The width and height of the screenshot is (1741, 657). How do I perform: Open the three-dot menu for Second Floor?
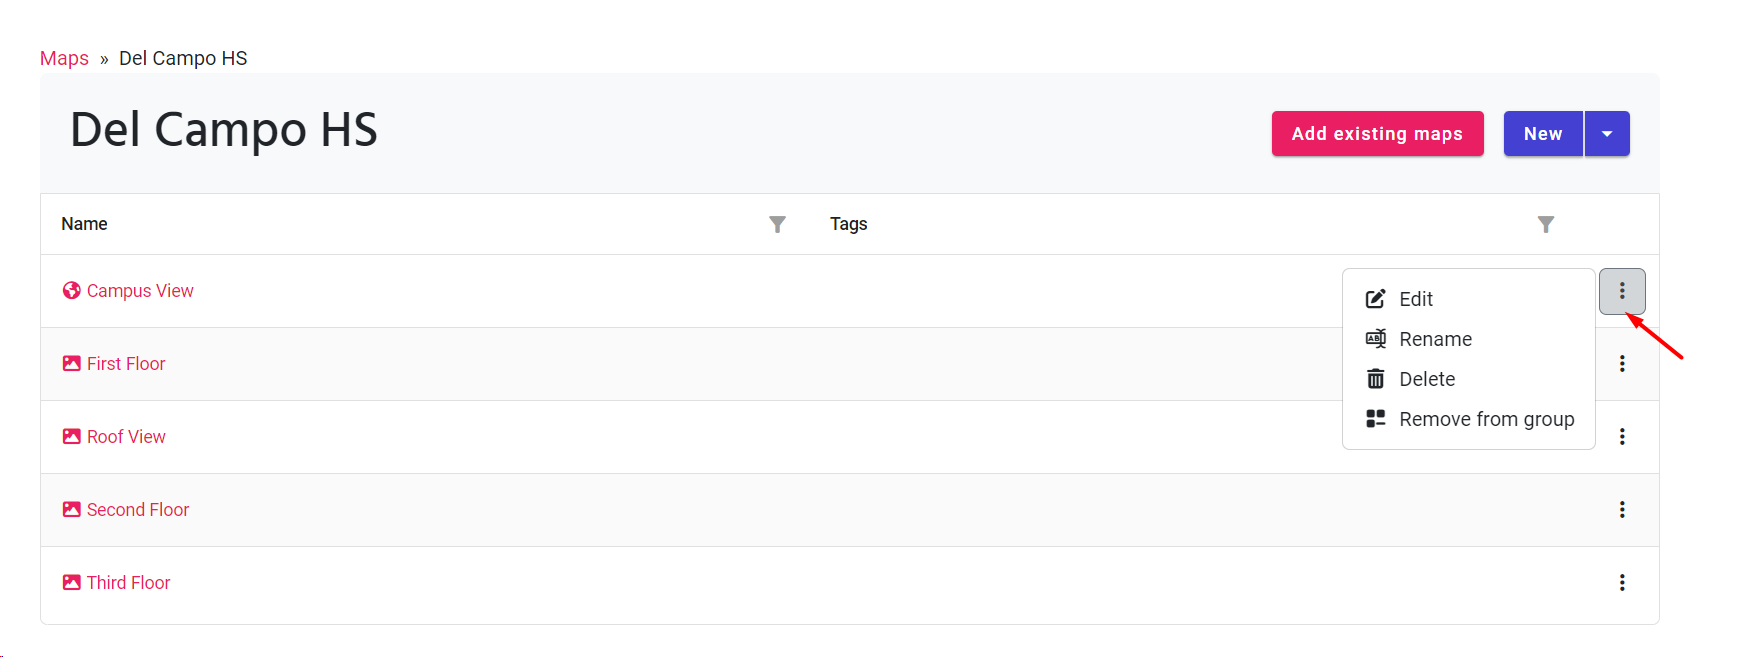pos(1621,510)
